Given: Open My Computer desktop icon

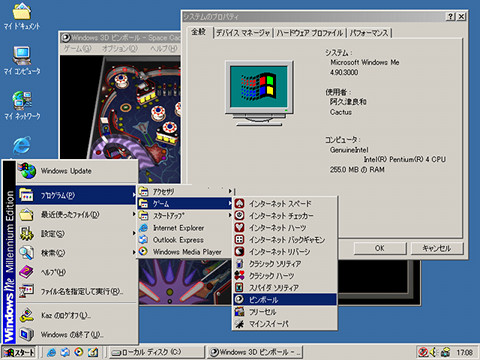Looking at the screenshot, I should point(22,61).
